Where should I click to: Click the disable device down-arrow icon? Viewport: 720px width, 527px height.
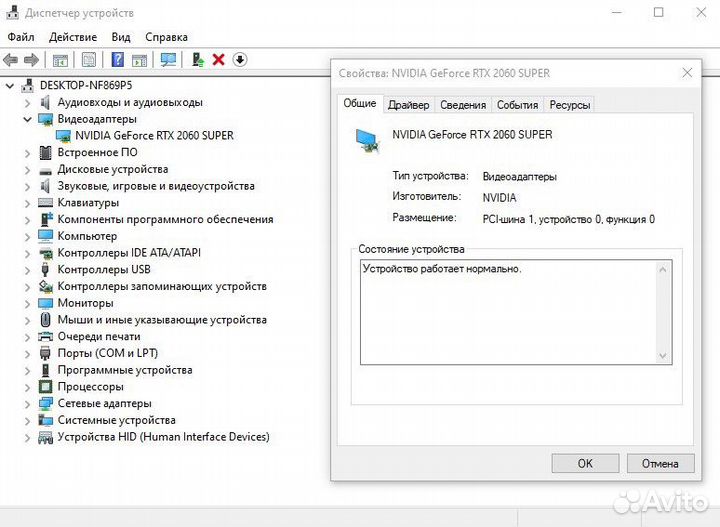click(240, 60)
